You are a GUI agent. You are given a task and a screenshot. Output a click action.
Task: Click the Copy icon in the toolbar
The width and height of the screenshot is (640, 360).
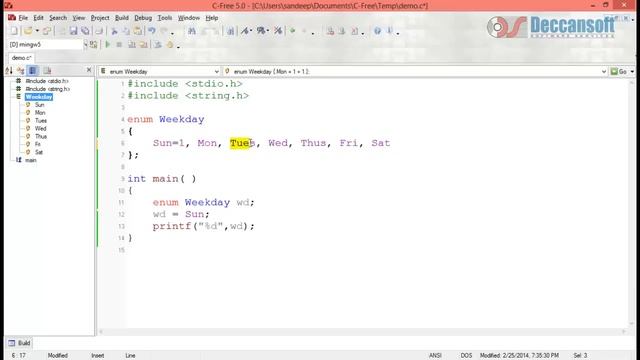tap(126, 31)
